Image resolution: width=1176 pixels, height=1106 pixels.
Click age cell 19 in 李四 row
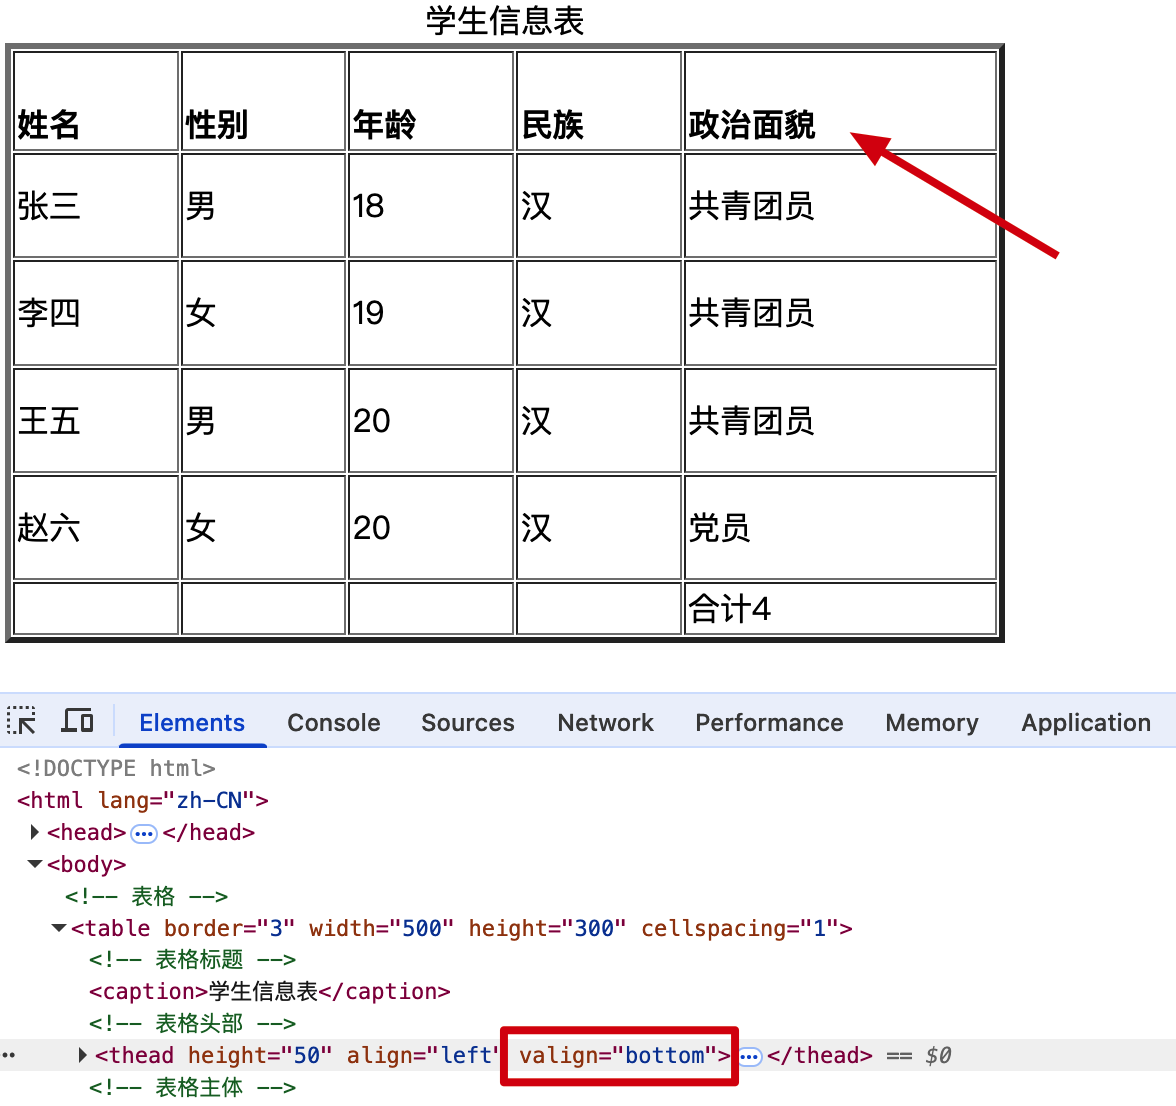pos(431,313)
